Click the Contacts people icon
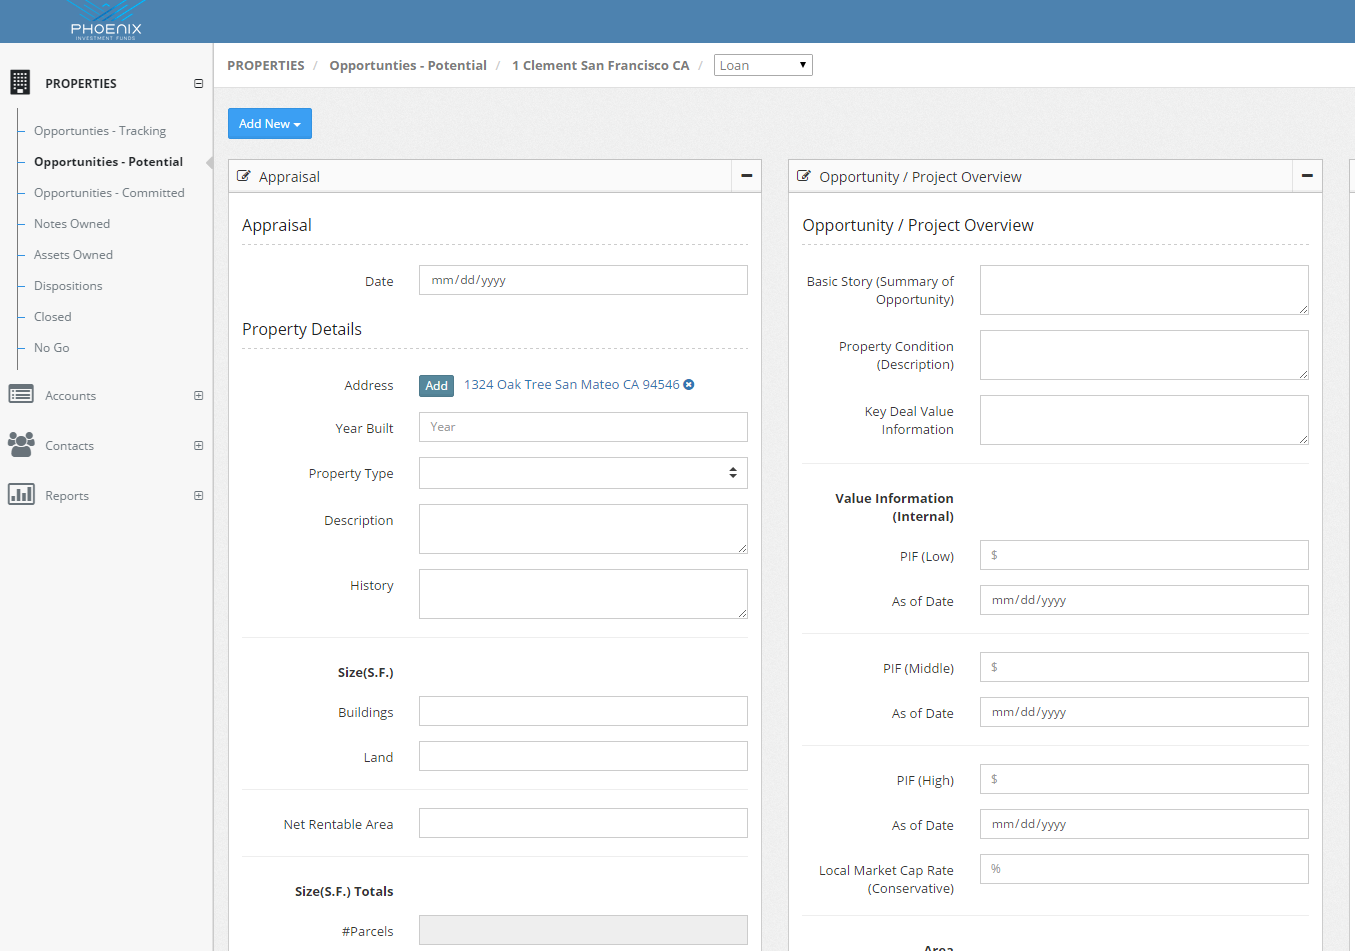This screenshot has height=951, width=1355. (x=21, y=444)
